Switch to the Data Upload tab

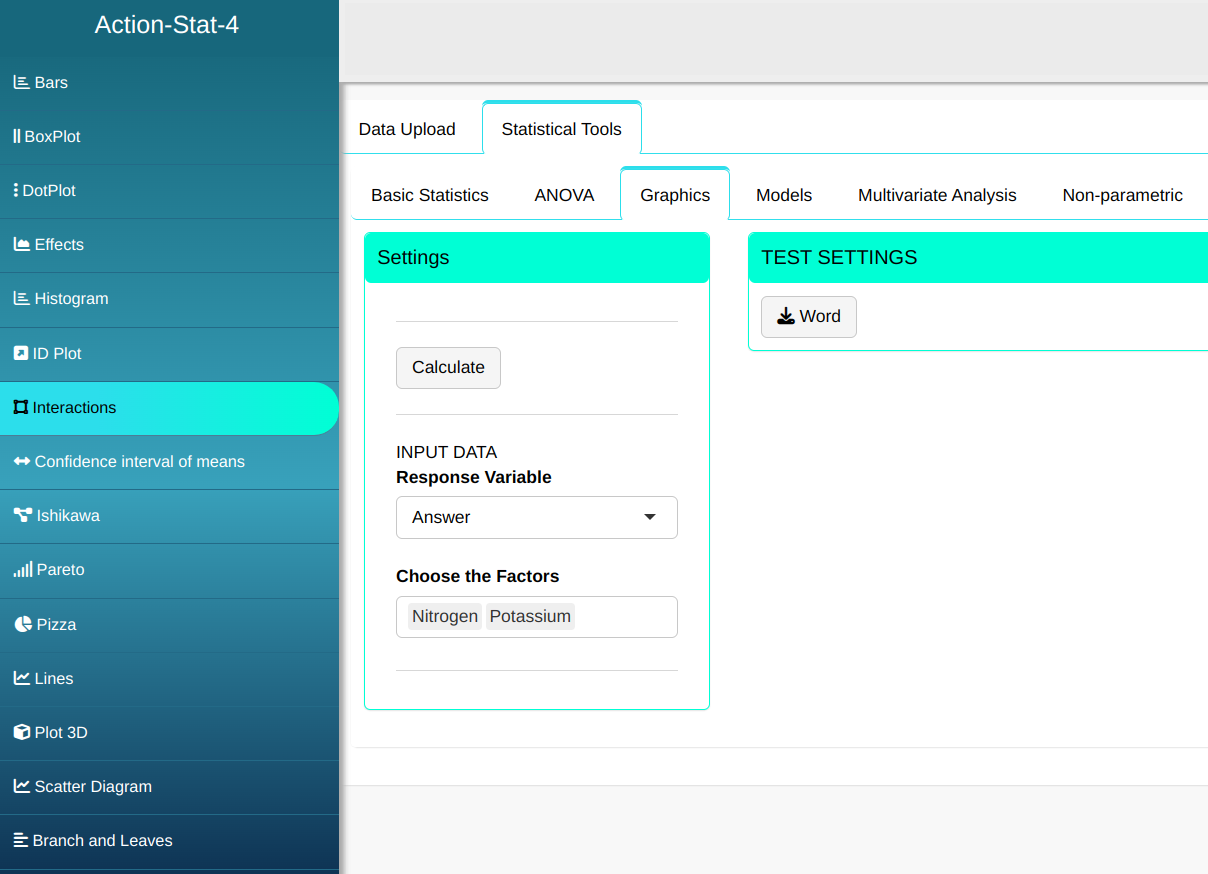[407, 129]
